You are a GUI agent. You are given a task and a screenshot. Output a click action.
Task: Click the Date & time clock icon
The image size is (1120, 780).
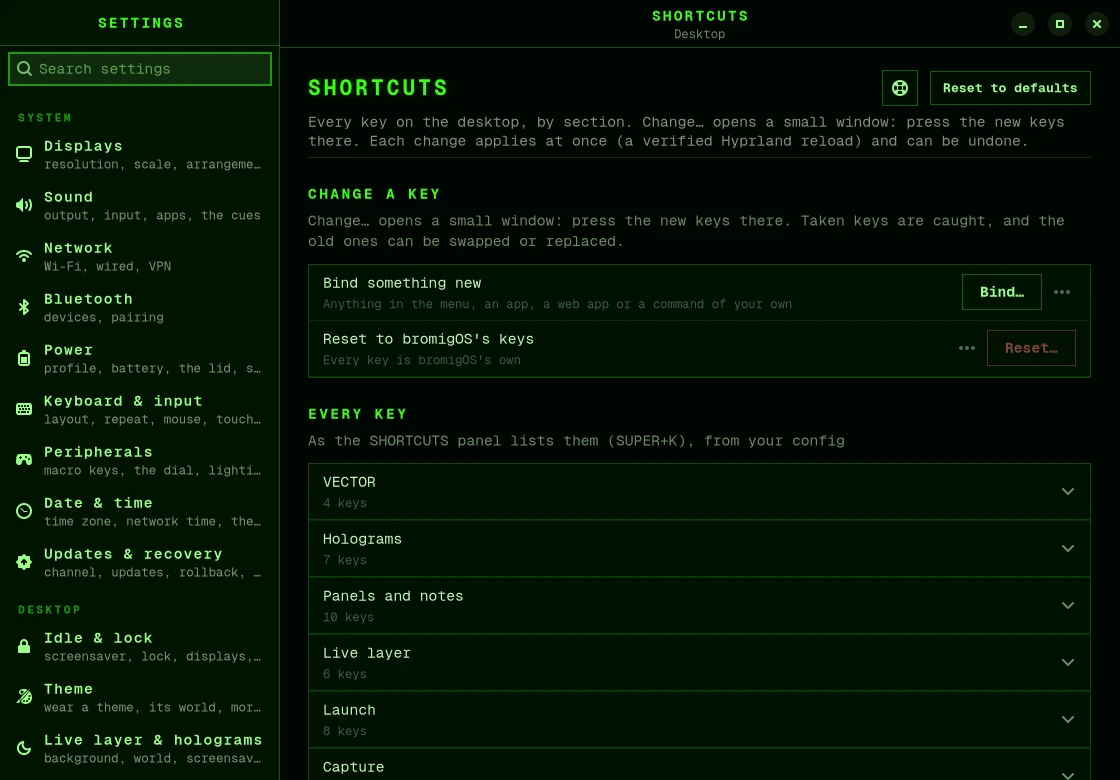(24, 511)
